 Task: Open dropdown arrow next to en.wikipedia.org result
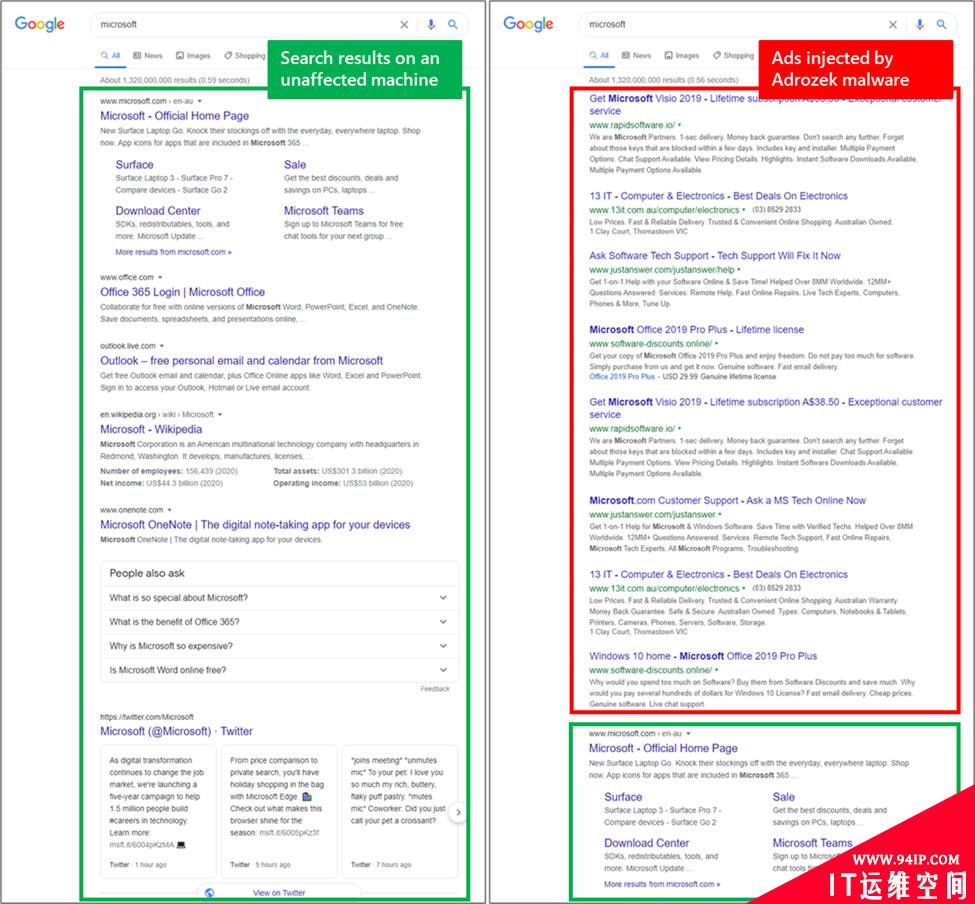[x=219, y=415]
